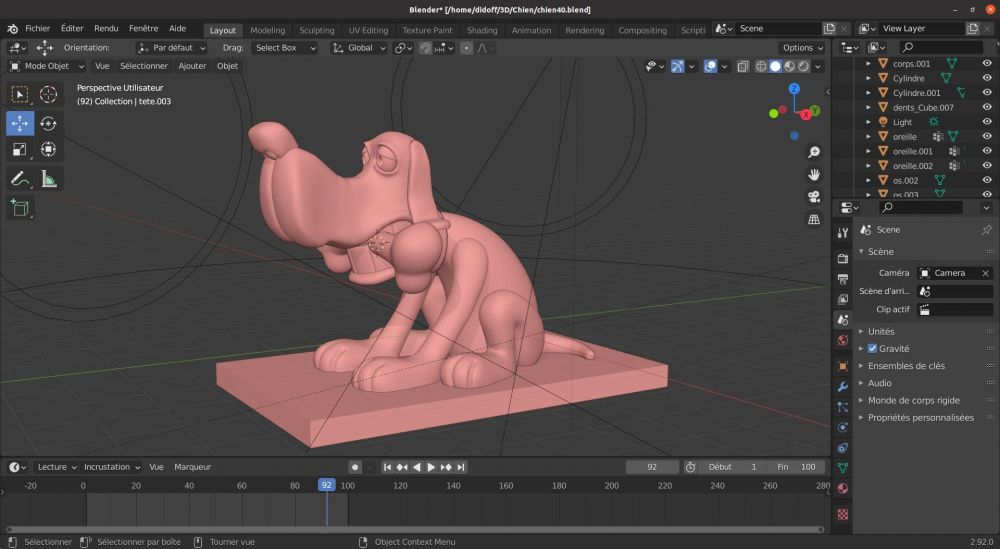Toggle proportional editing button
The image size is (1000, 549).
click(x=467, y=48)
